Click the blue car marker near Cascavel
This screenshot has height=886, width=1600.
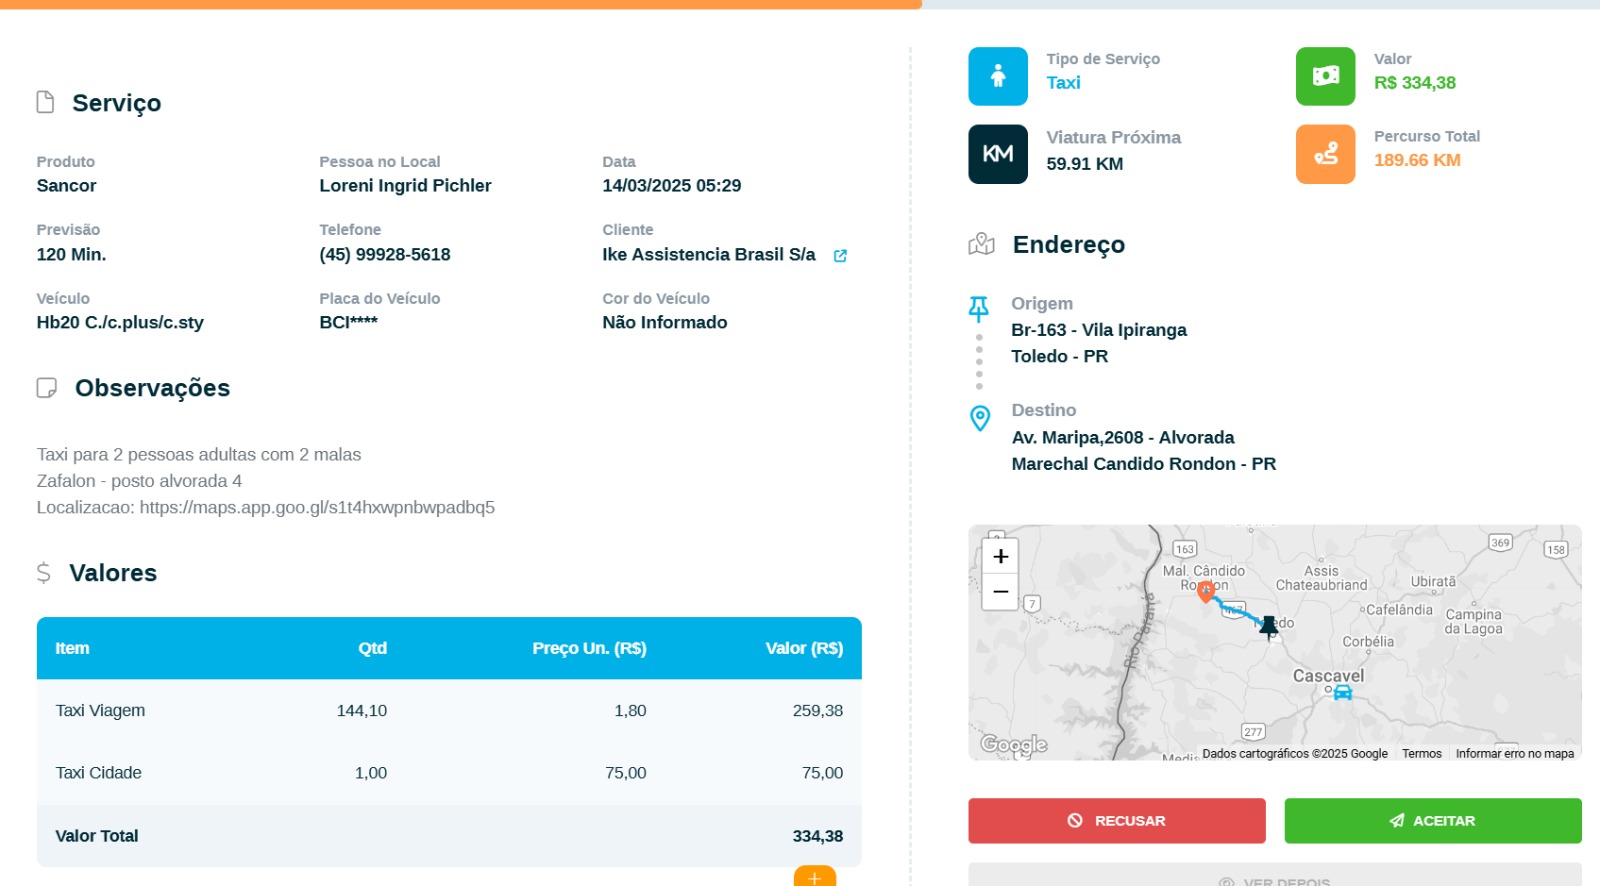(1342, 692)
